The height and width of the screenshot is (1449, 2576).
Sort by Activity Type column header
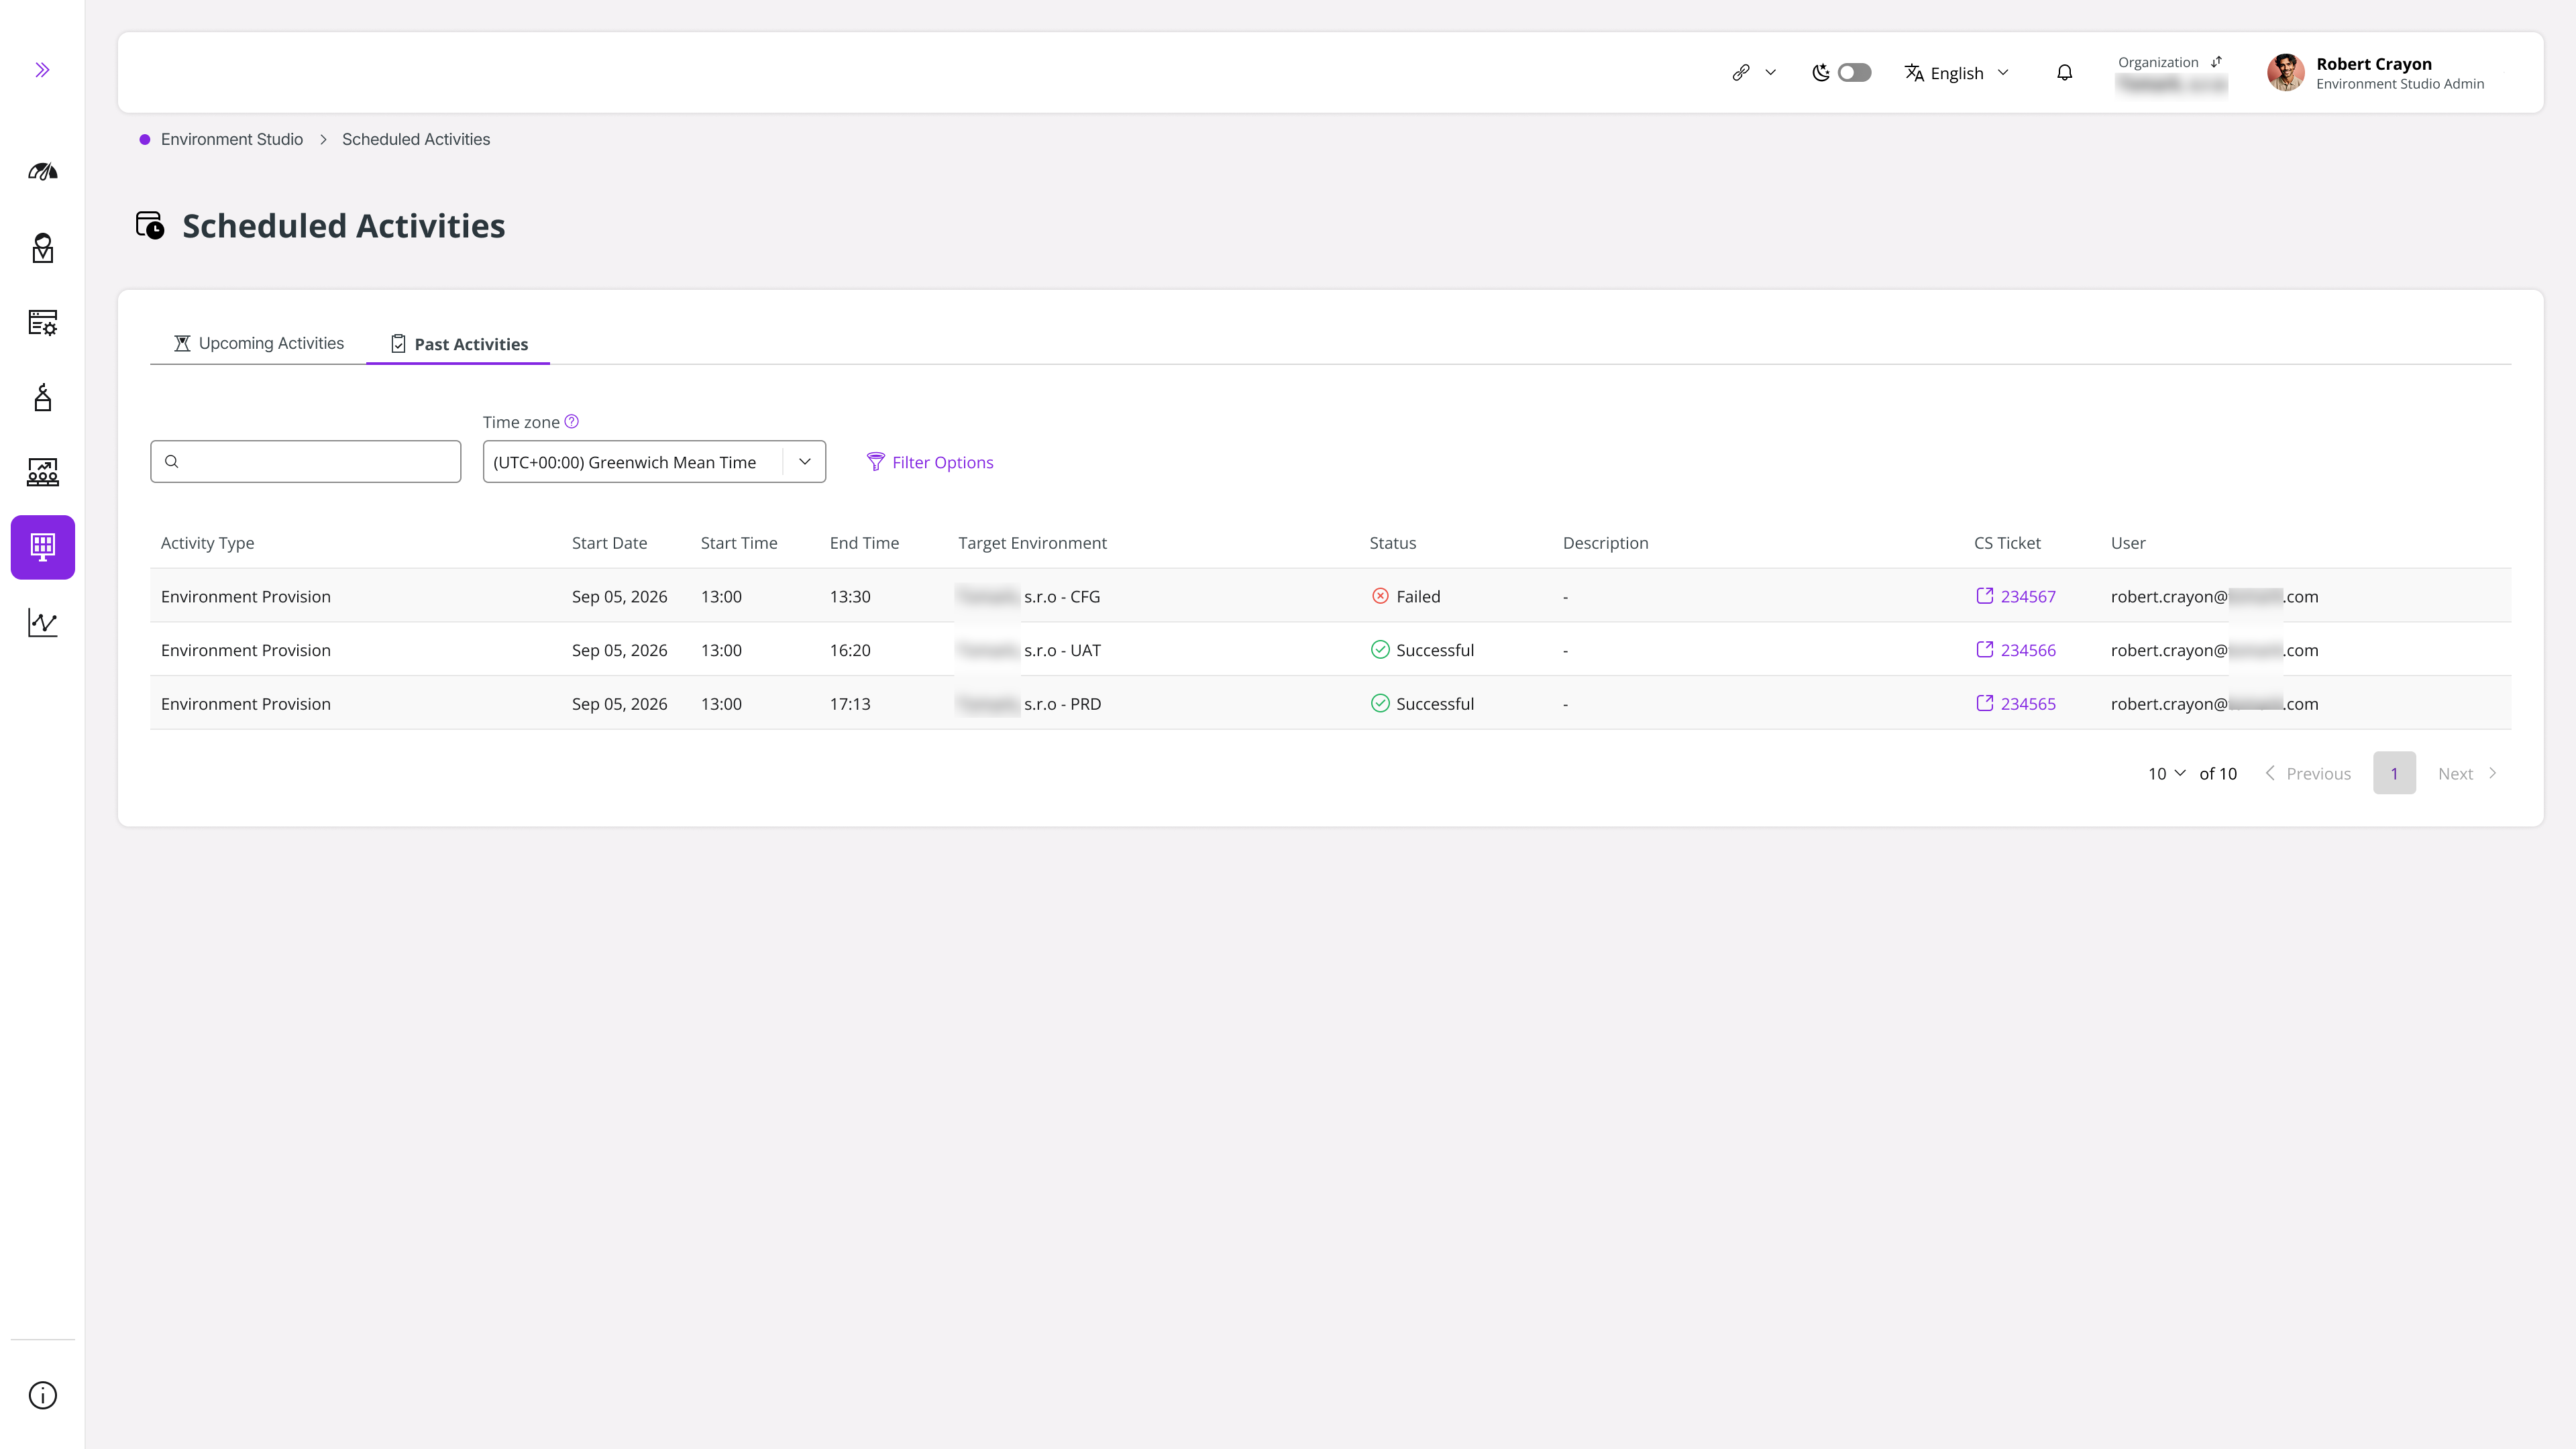coord(207,543)
